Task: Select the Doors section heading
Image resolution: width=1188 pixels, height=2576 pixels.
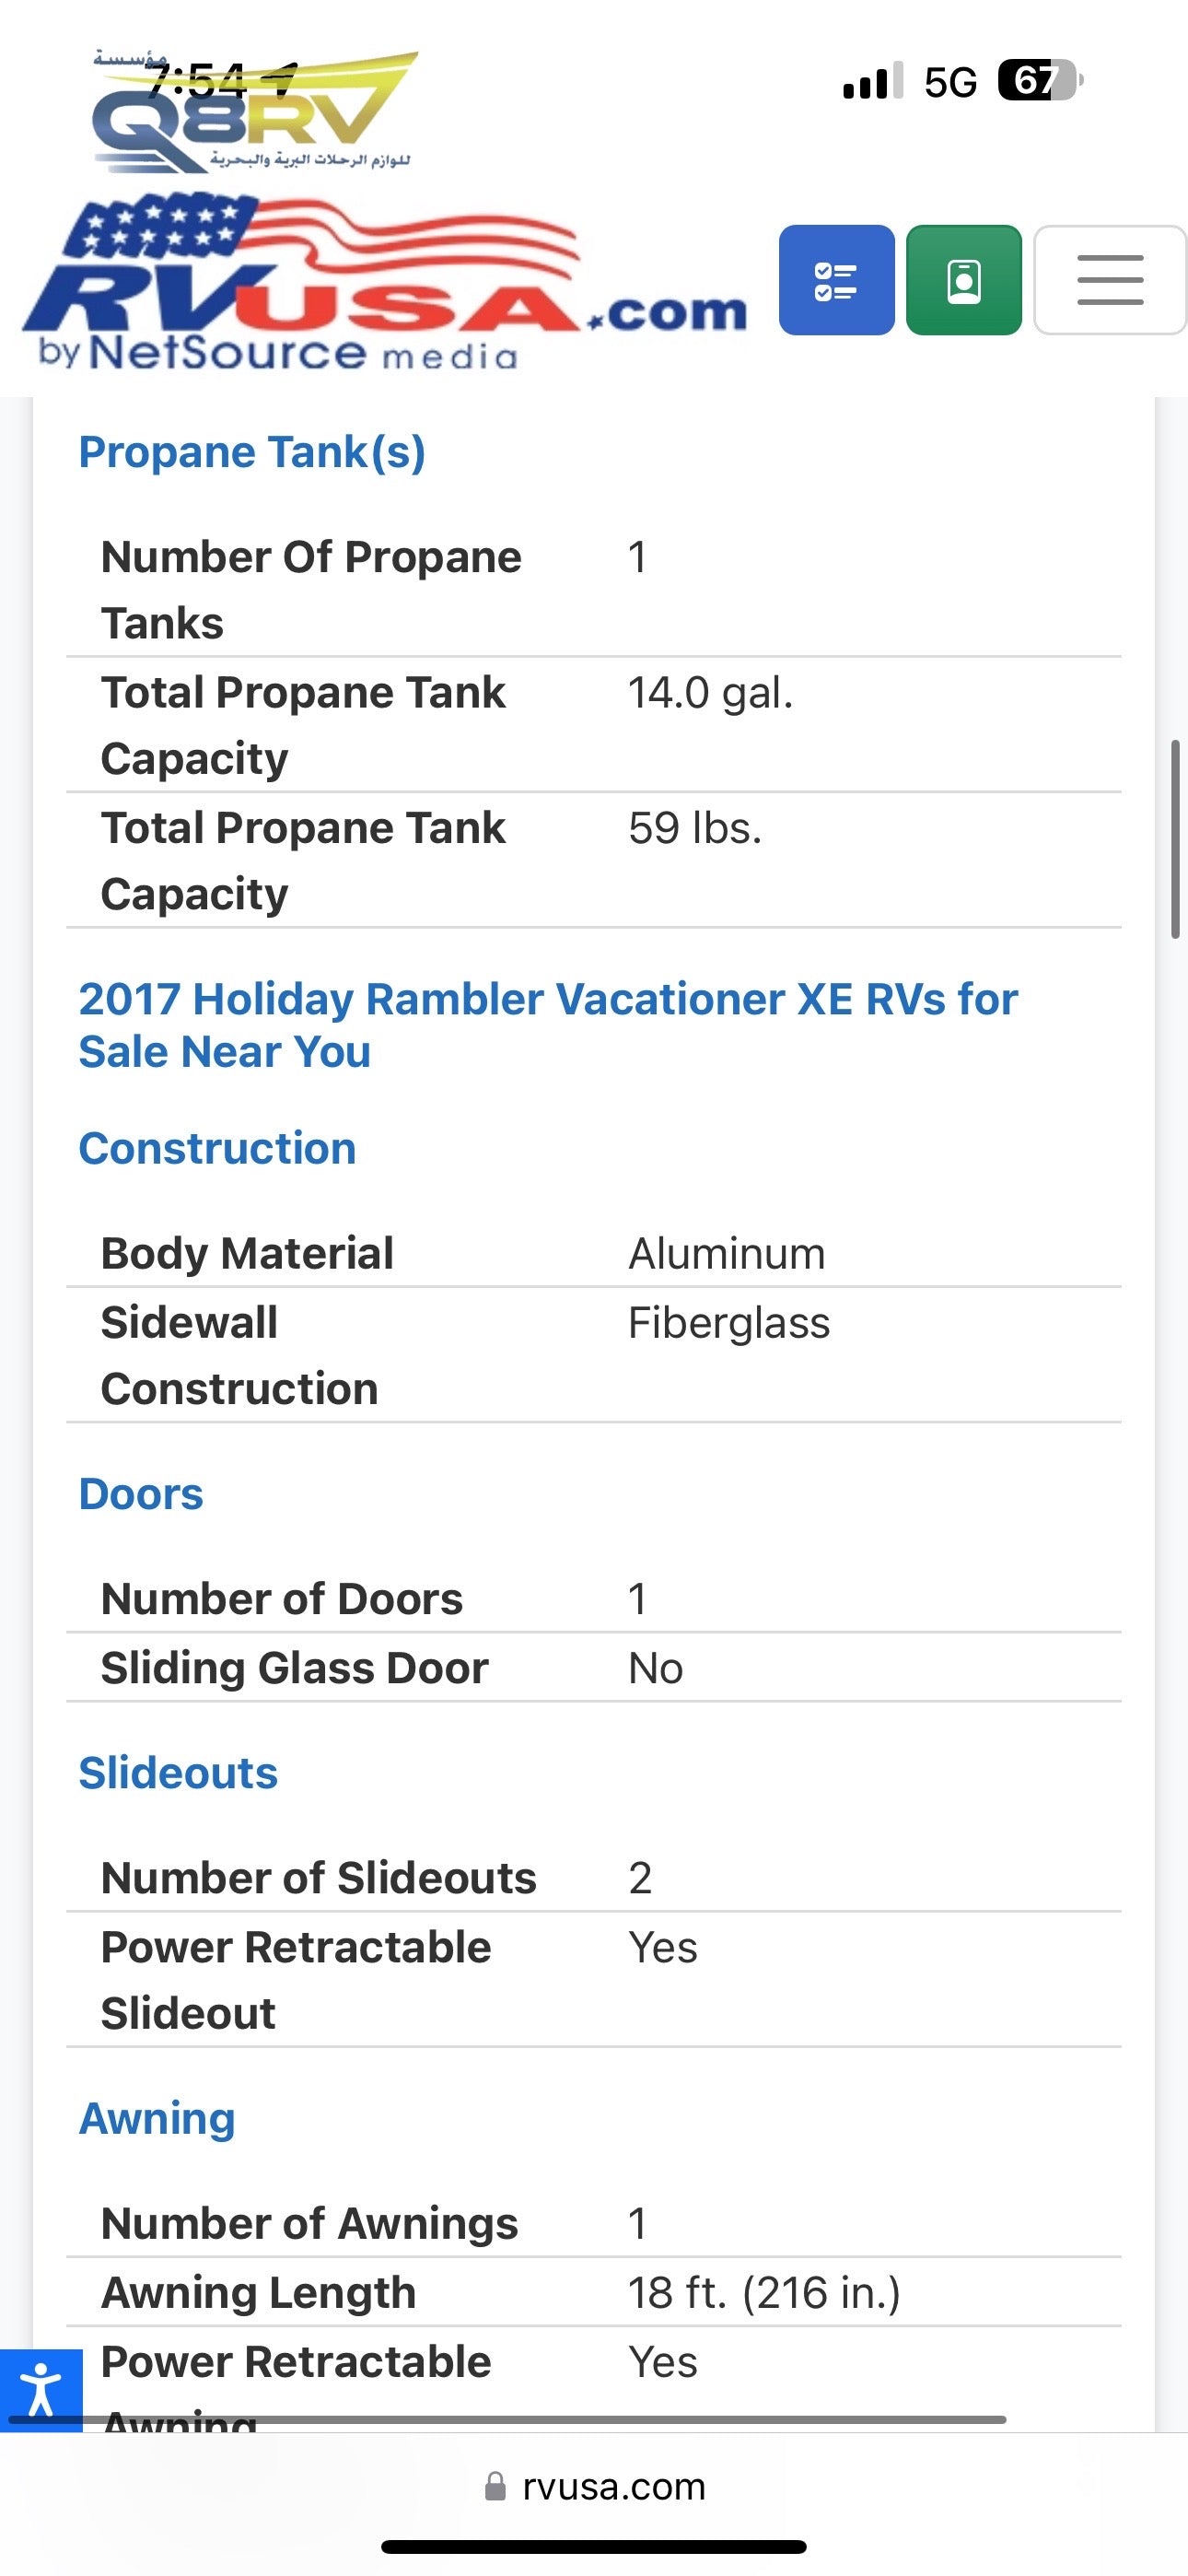Action: (x=141, y=1494)
